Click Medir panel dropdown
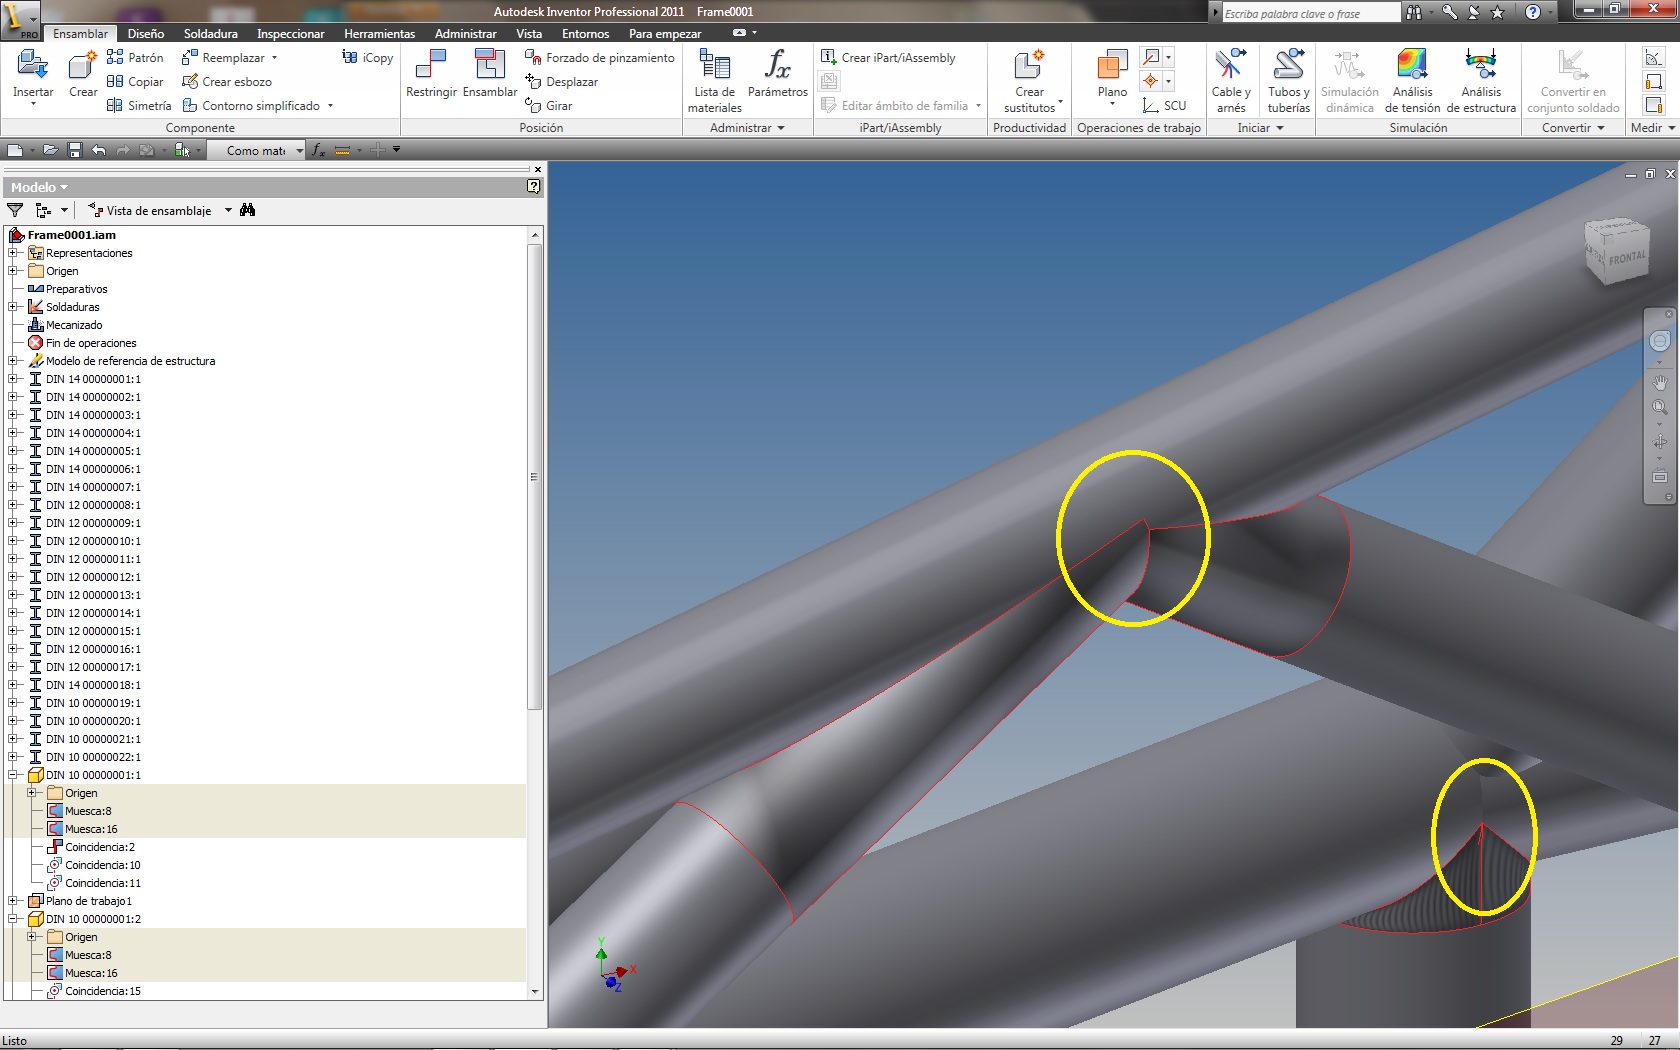 tap(1653, 128)
